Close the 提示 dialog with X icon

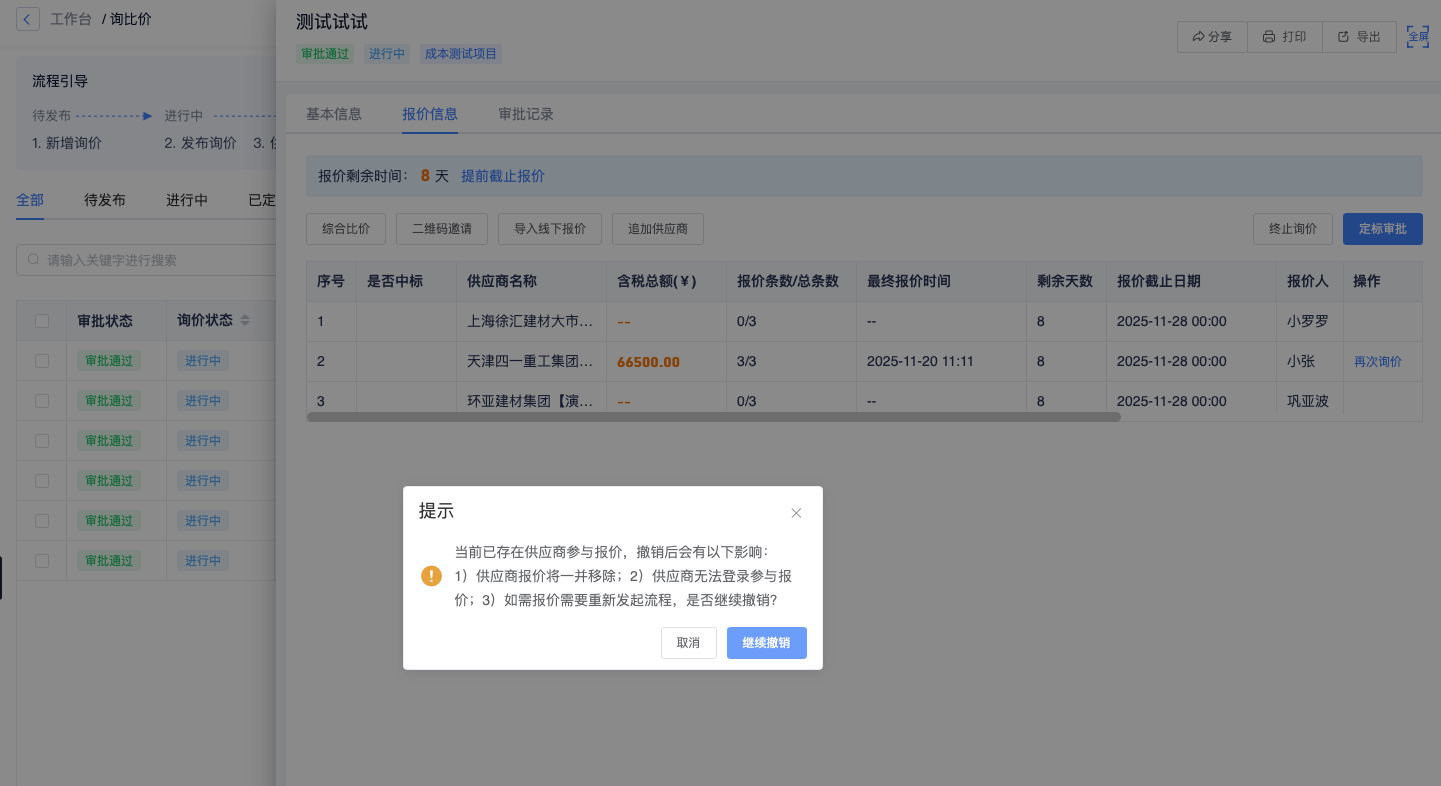click(796, 513)
